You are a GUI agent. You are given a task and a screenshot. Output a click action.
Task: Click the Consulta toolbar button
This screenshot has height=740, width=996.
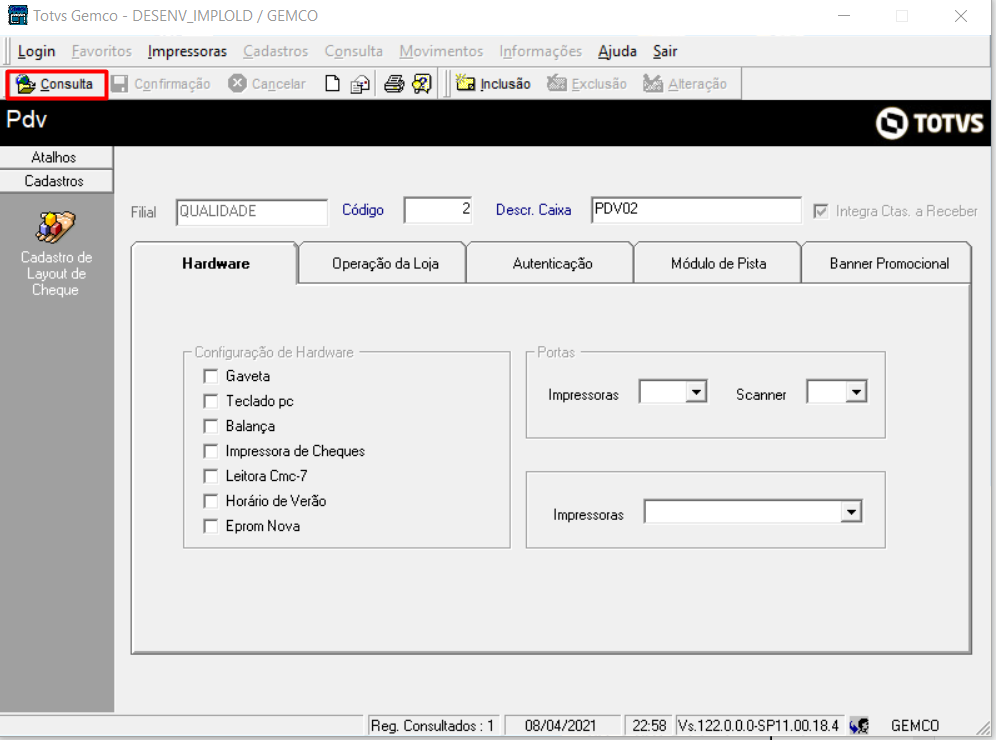55,84
